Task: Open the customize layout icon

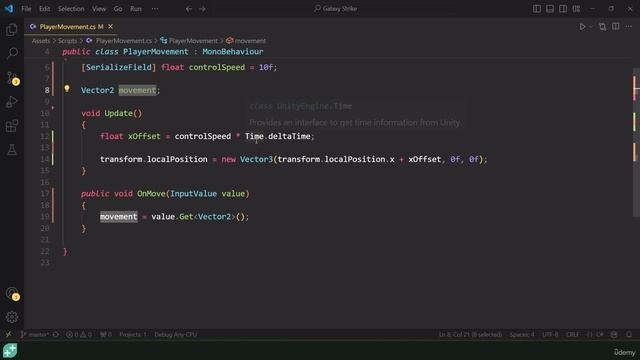Action: coord(576,9)
